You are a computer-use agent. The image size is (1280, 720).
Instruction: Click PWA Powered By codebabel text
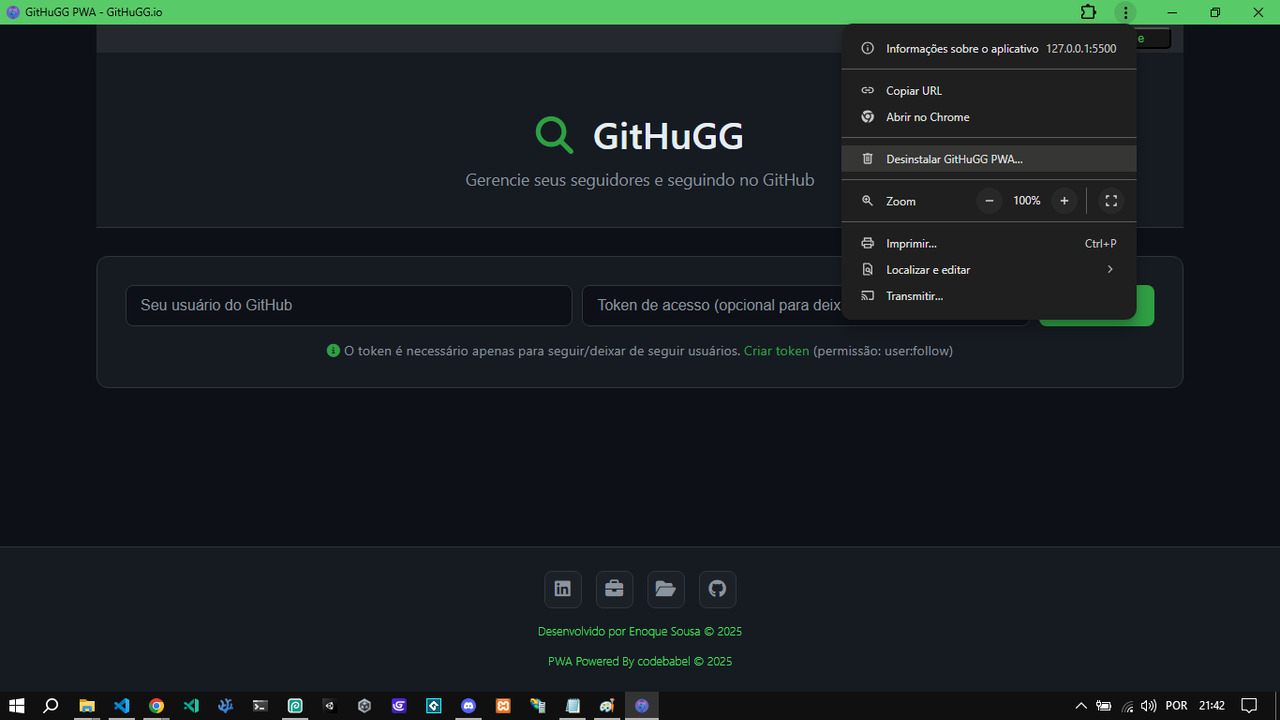640,662
